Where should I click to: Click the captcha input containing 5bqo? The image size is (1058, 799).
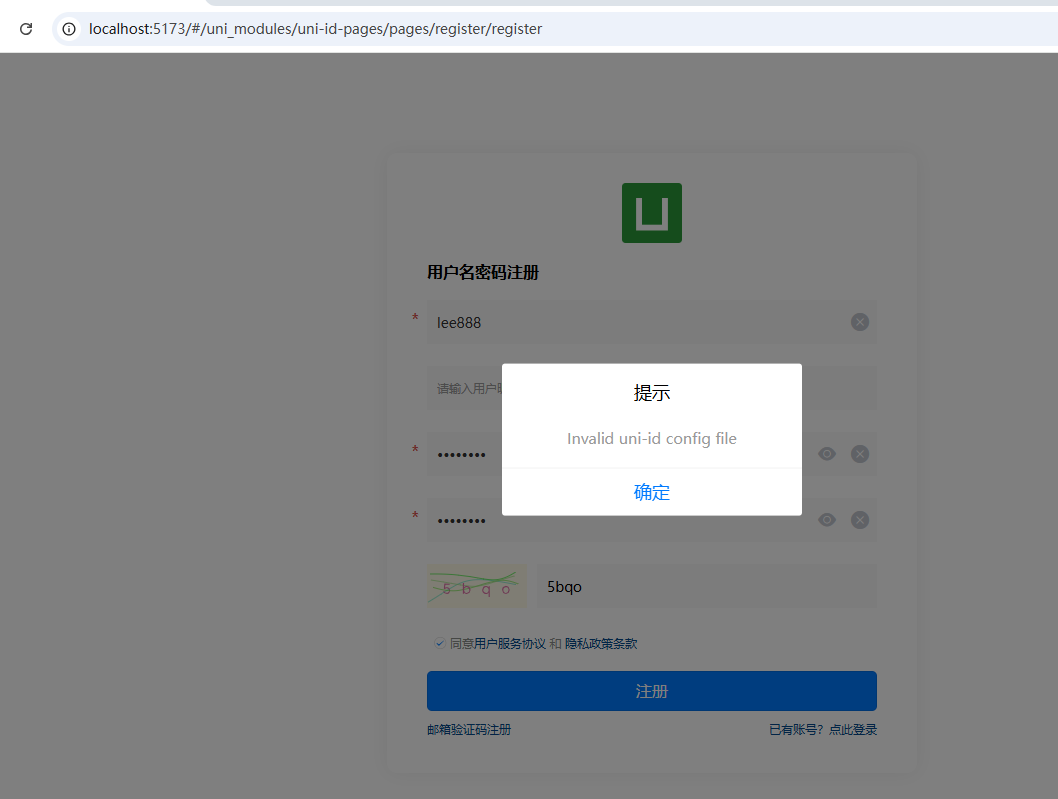pyautogui.click(x=705, y=587)
